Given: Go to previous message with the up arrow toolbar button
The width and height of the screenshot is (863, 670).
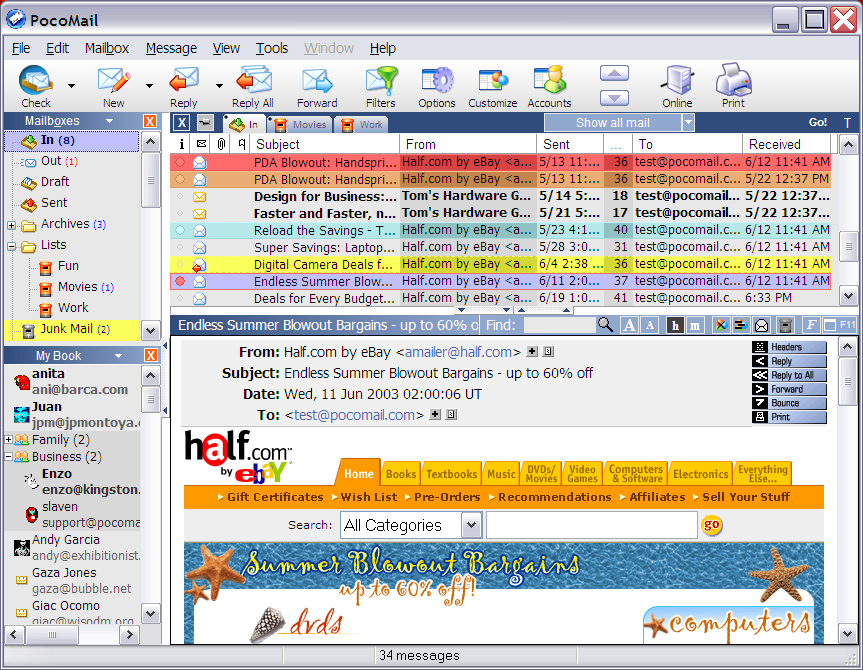Looking at the screenshot, I should tap(614, 73).
